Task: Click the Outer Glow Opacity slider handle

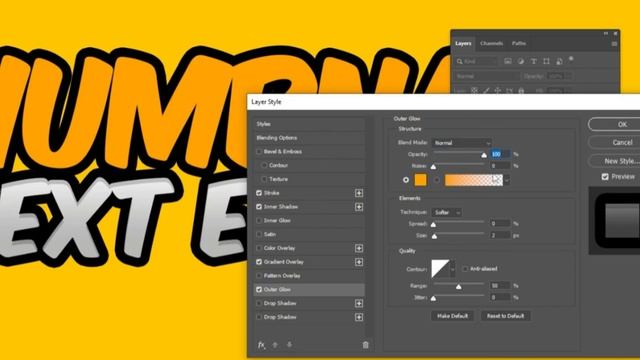Action: point(484,155)
